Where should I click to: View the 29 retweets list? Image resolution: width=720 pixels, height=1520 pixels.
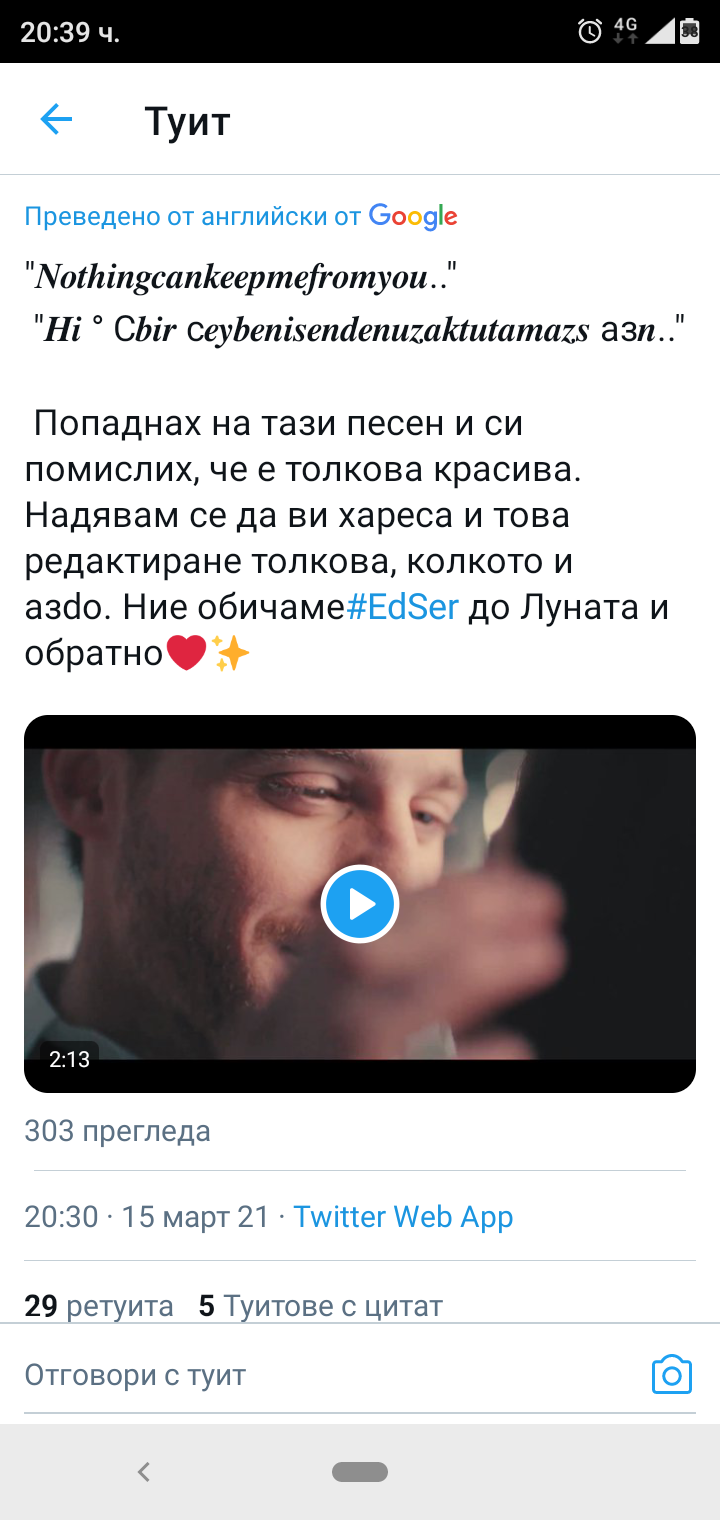[x=99, y=1305]
